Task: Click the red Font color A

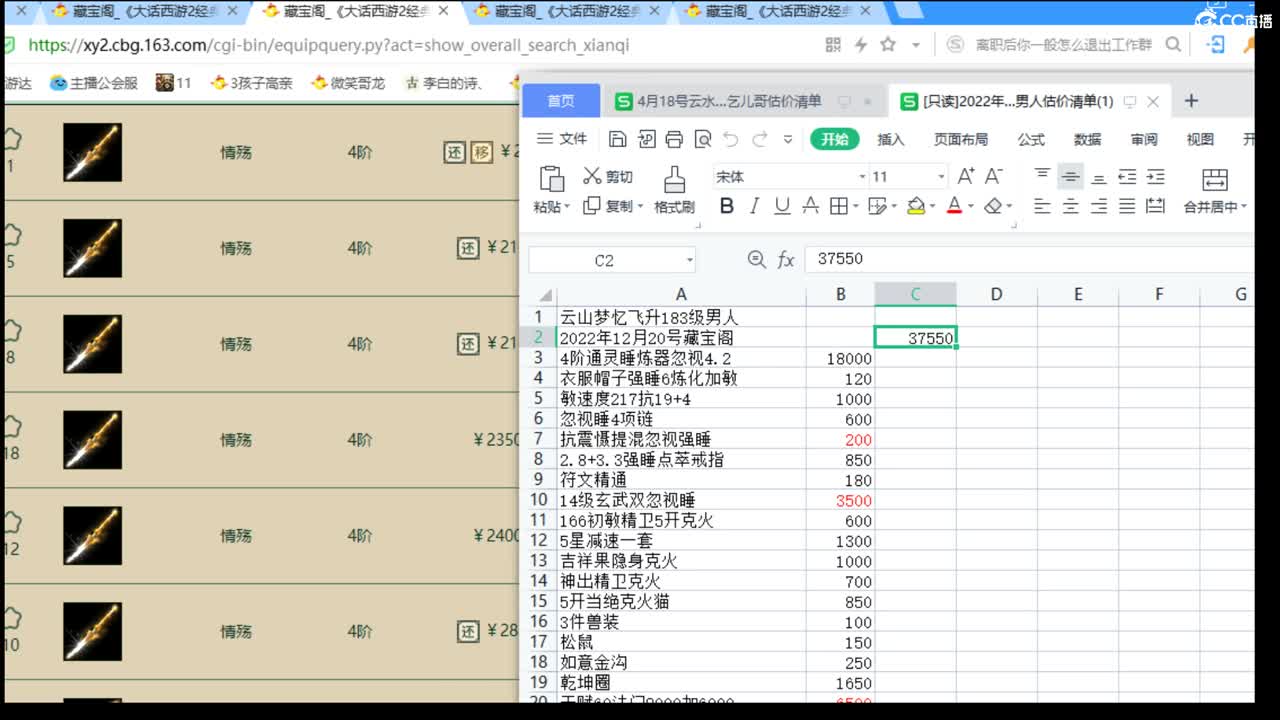Action: tap(954, 206)
